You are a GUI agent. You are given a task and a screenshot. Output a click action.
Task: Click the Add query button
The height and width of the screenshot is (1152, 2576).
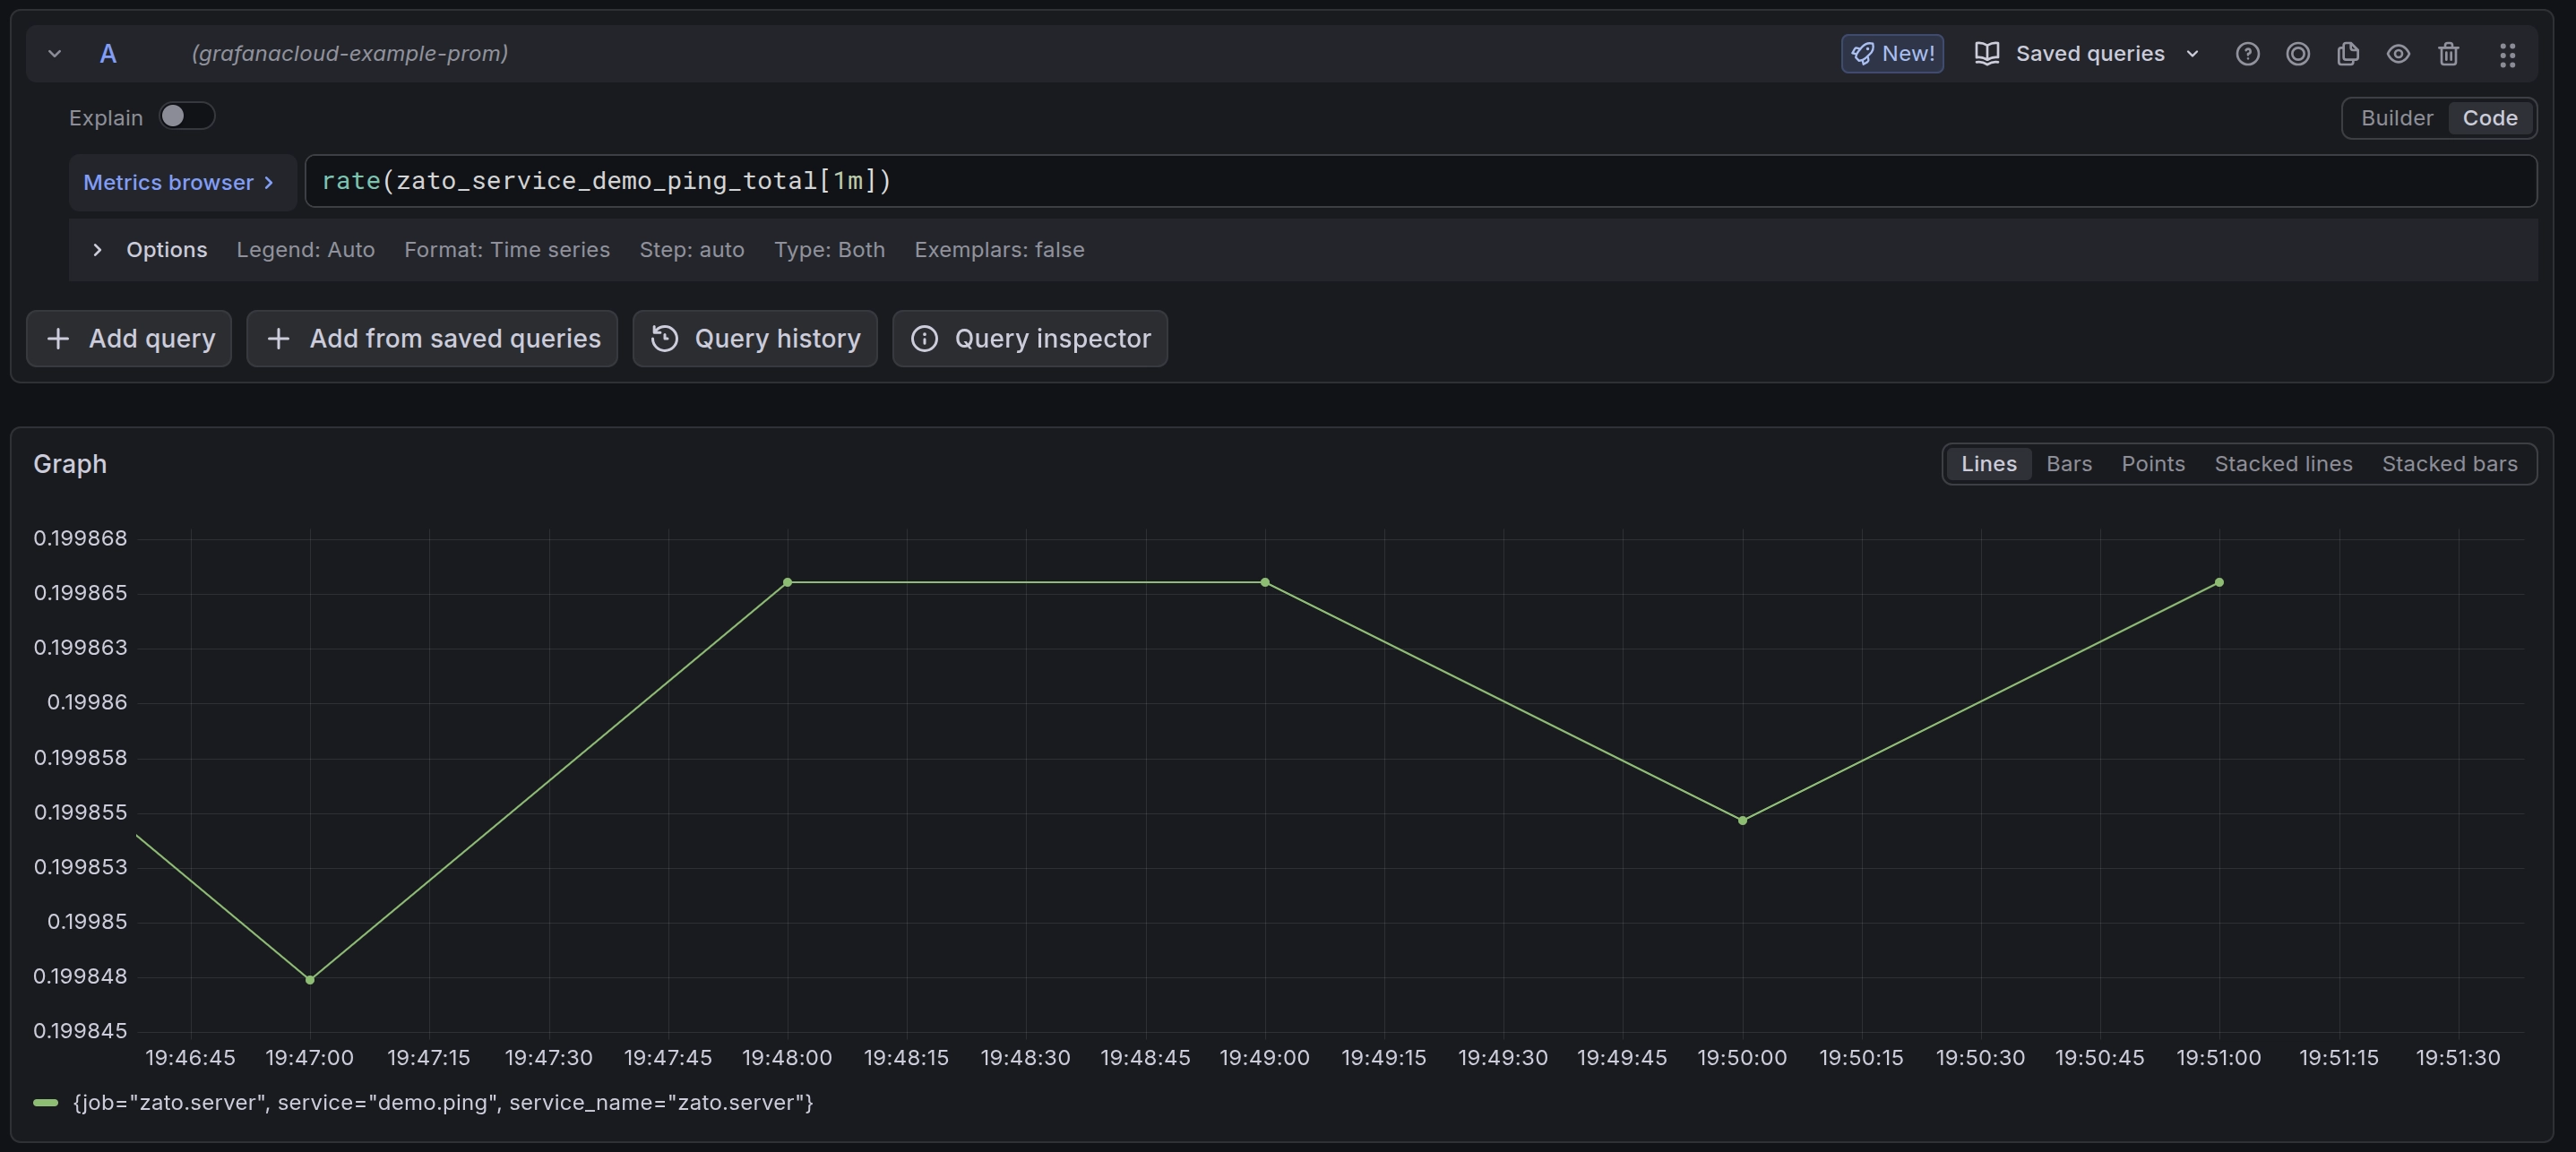point(129,339)
